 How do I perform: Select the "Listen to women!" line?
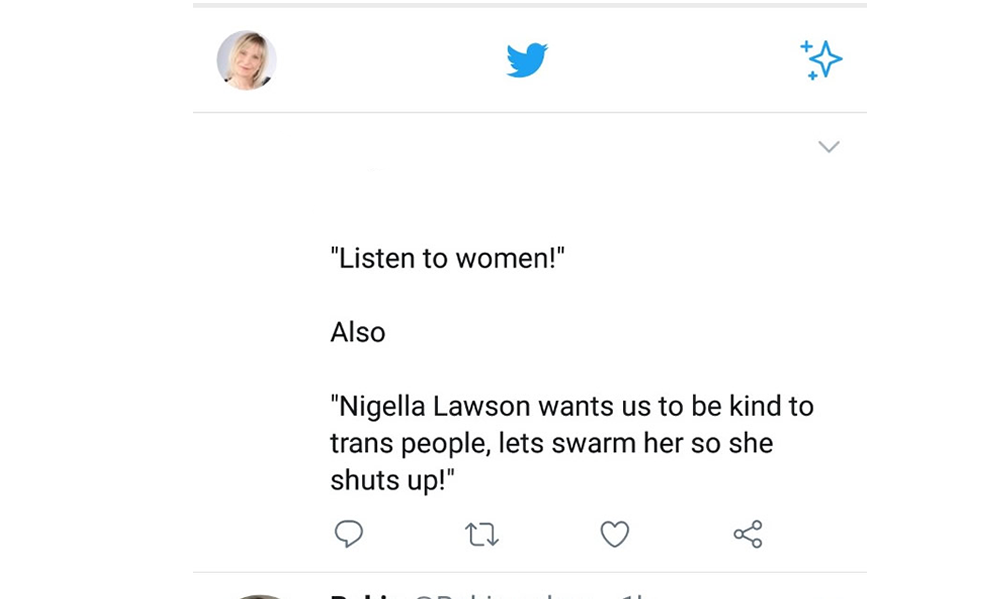tap(448, 259)
